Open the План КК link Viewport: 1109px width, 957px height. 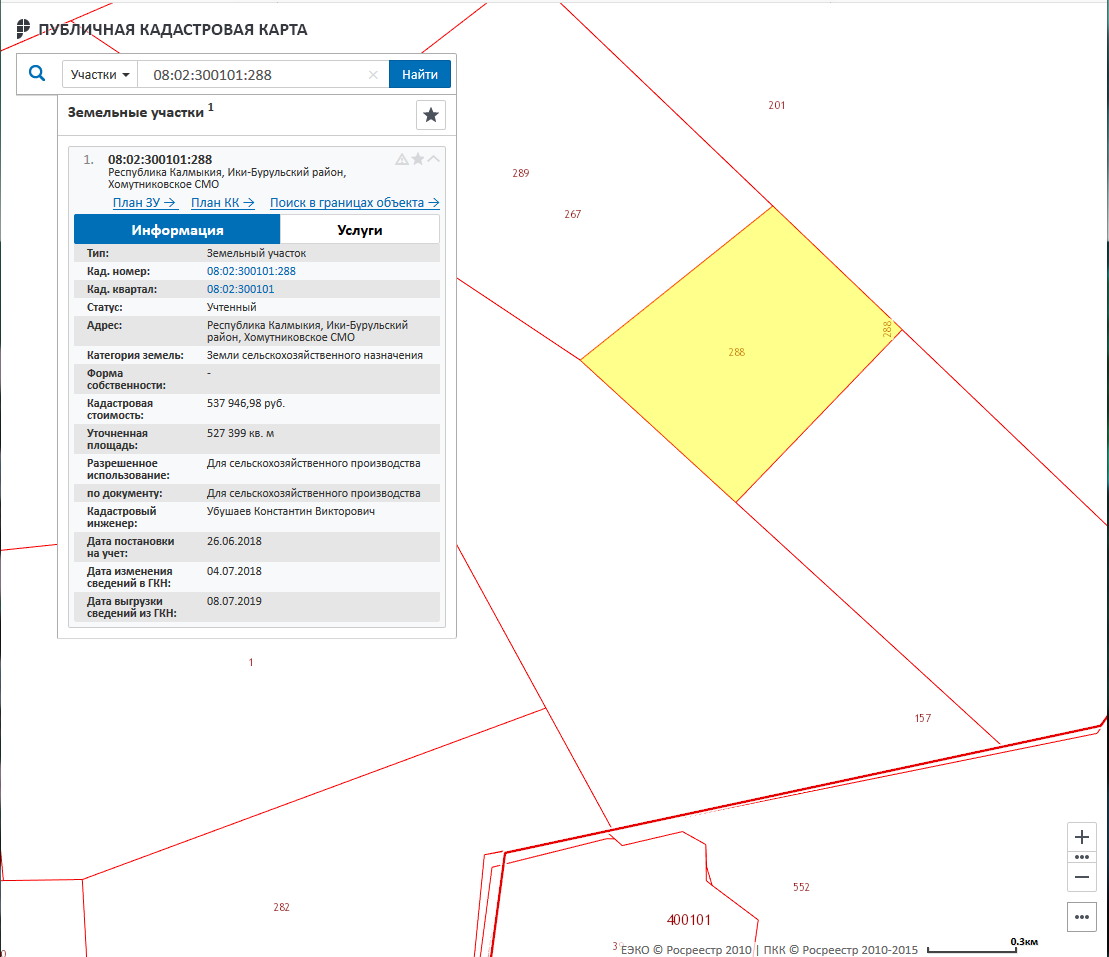click(x=223, y=203)
